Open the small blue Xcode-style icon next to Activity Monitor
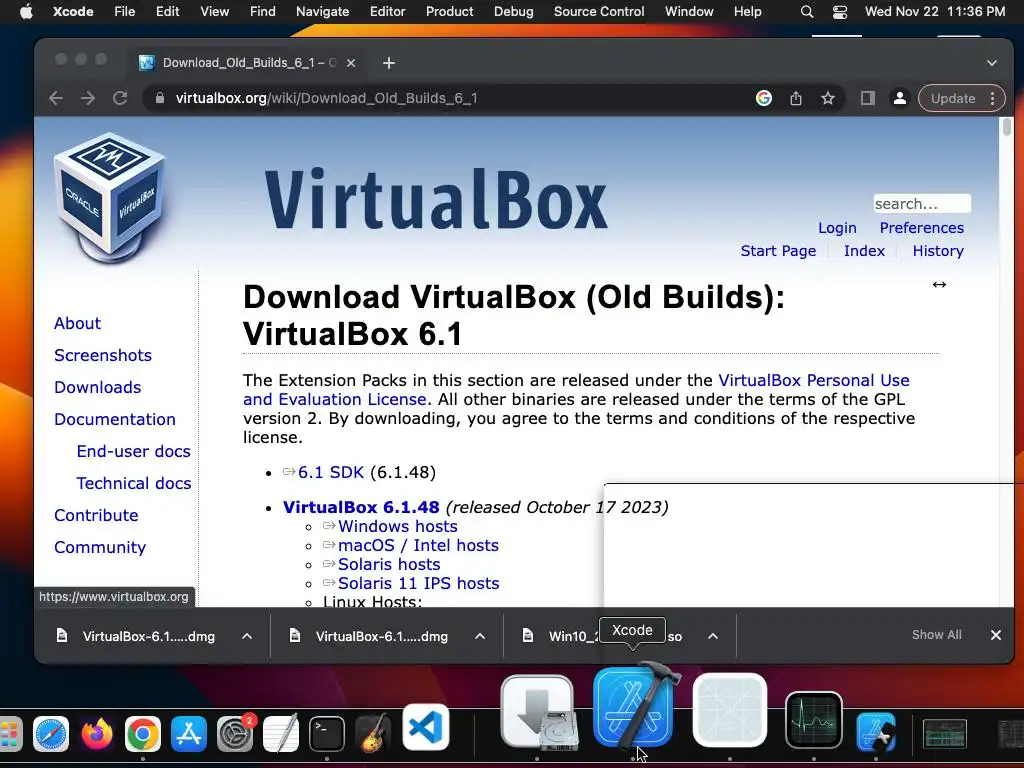Image resolution: width=1024 pixels, height=768 pixels. [x=876, y=732]
